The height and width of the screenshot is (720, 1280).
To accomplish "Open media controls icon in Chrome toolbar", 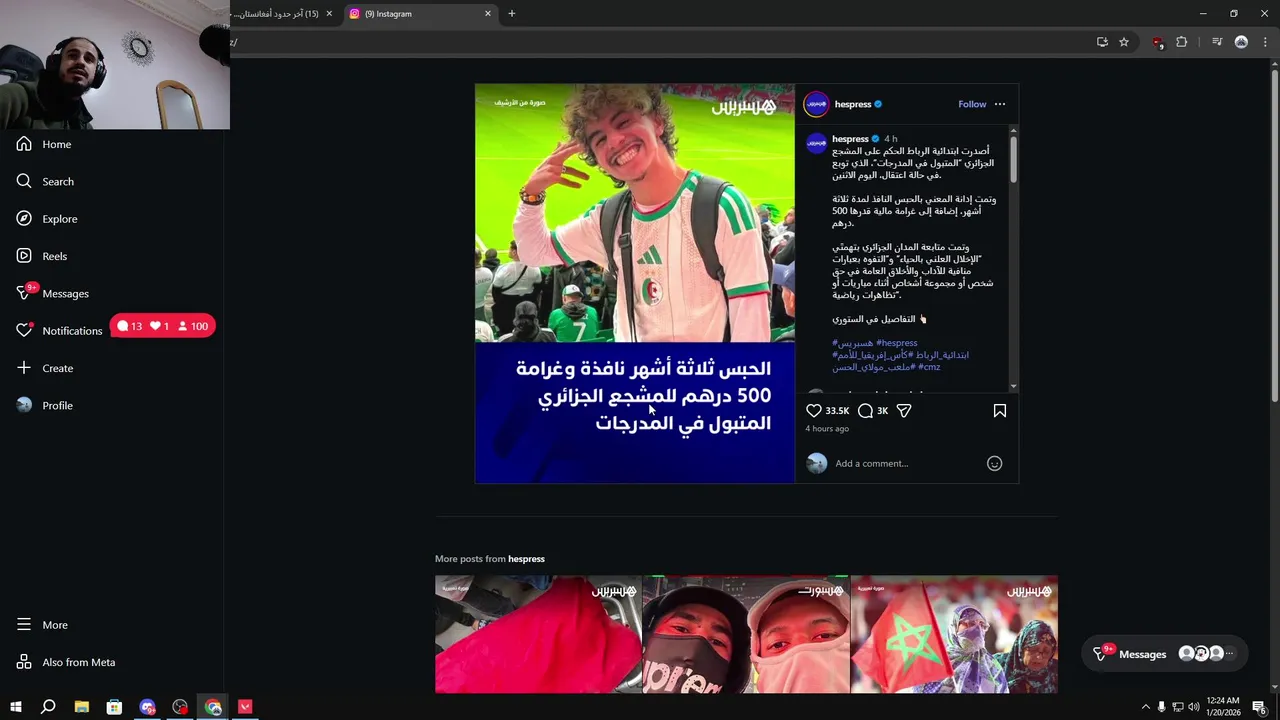I will (1217, 42).
